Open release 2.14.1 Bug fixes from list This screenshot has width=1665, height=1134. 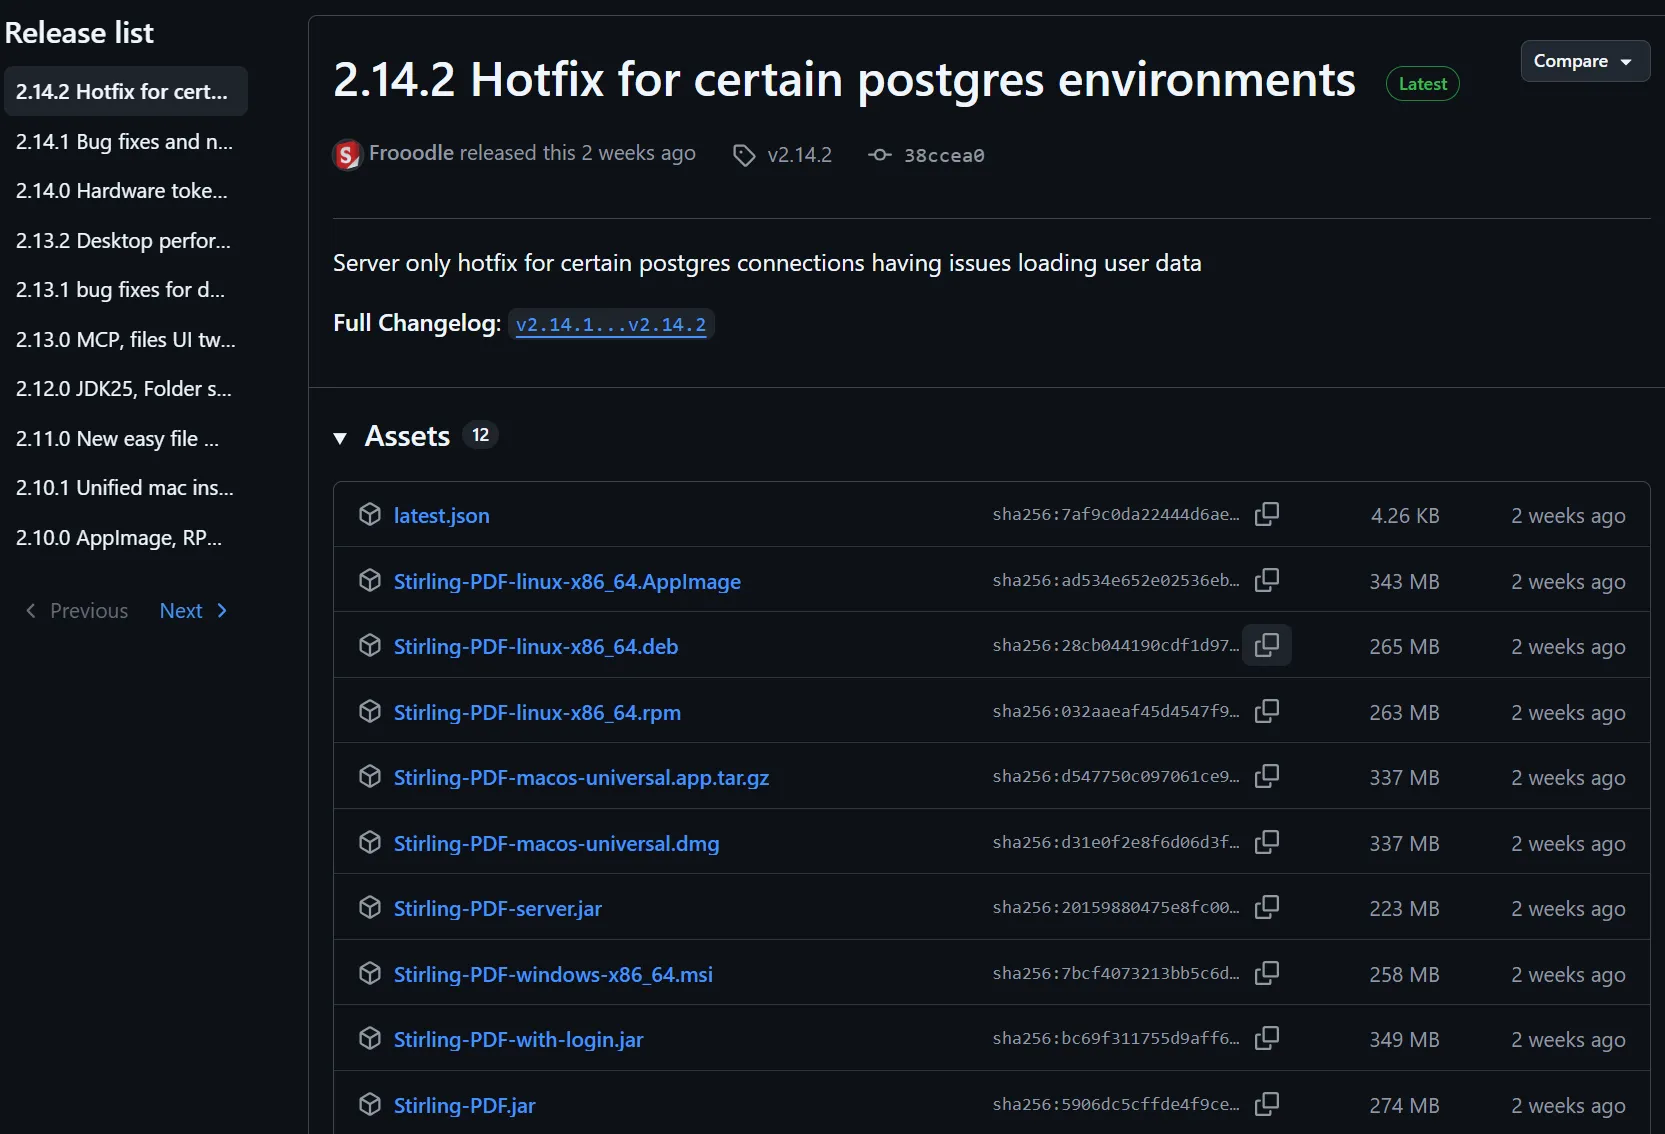(x=126, y=141)
